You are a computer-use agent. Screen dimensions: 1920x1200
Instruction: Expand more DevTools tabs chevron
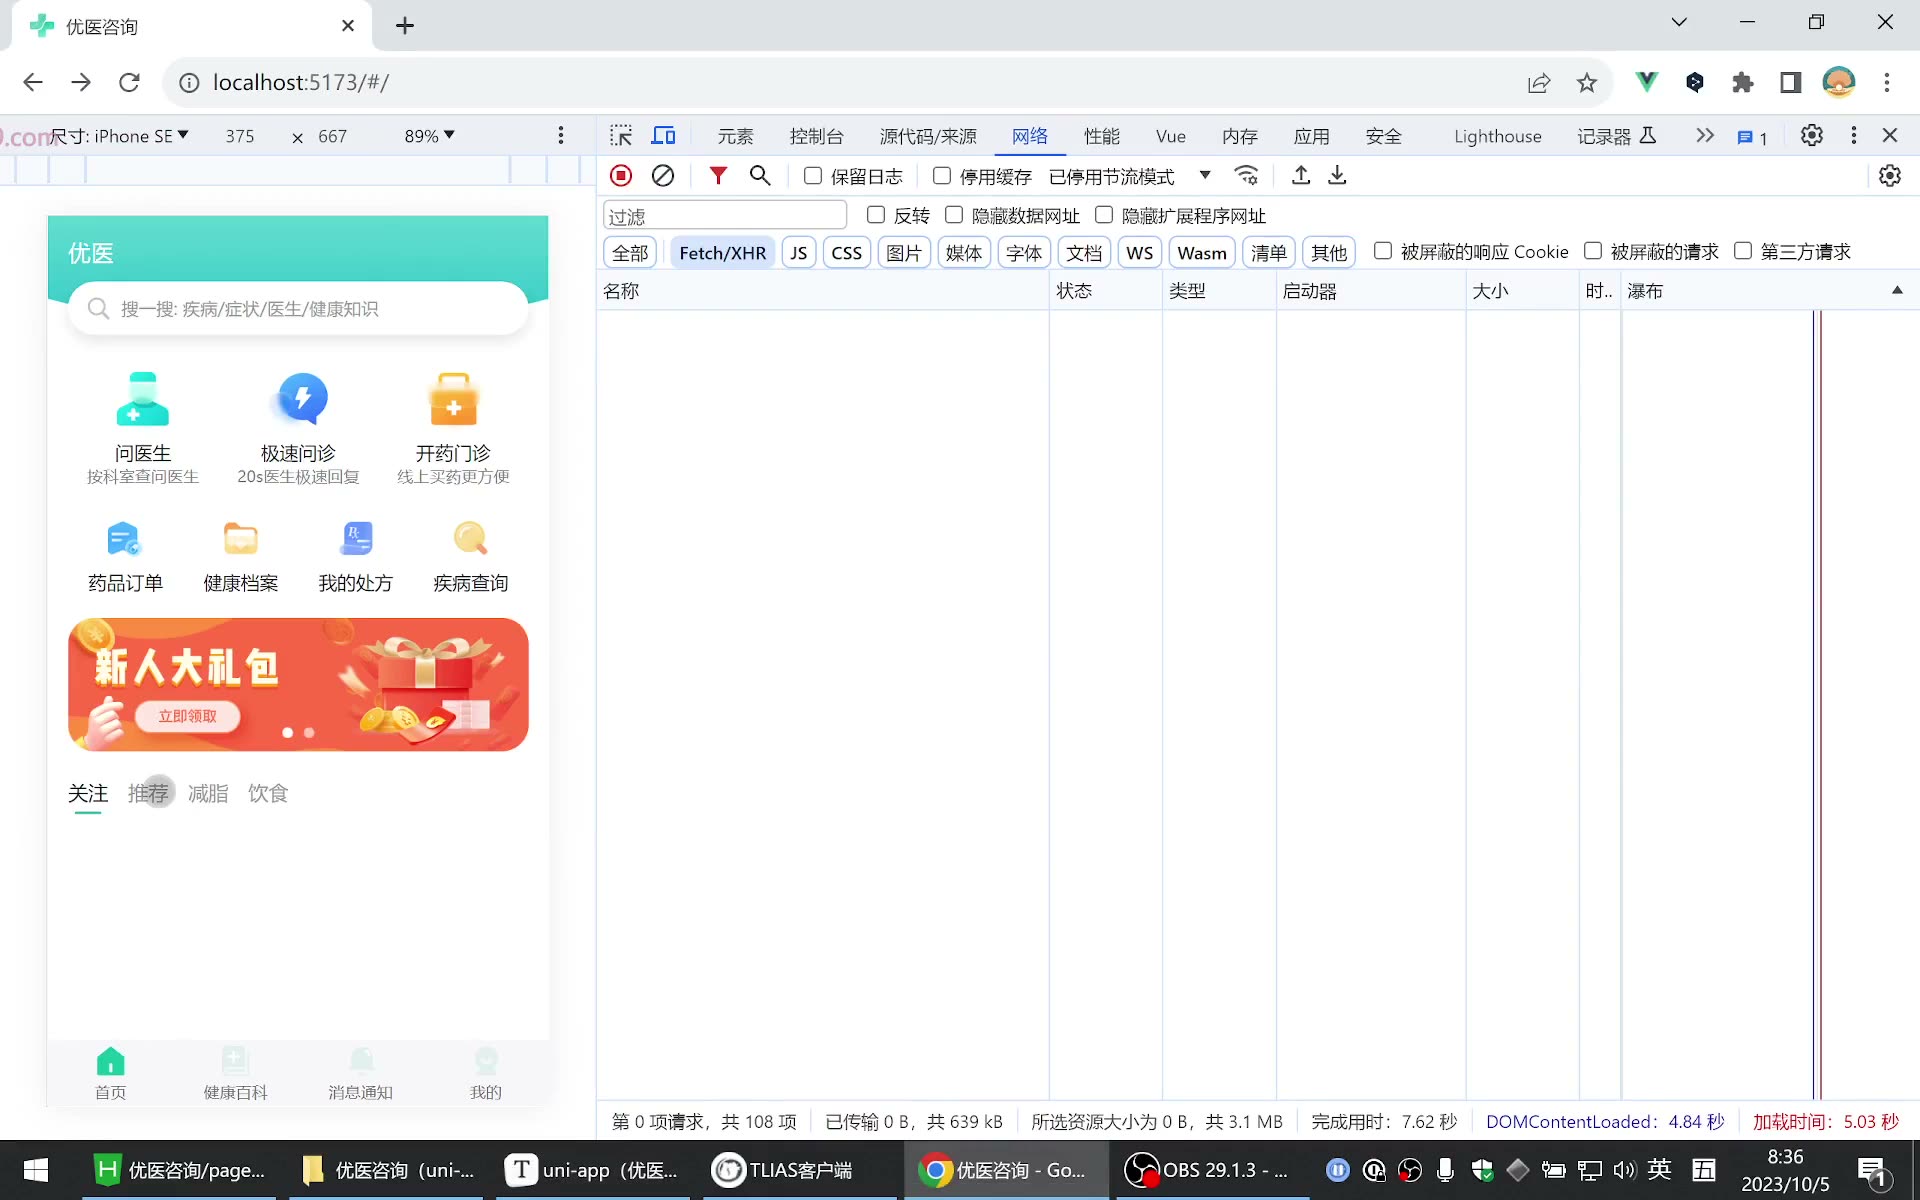1705,135
